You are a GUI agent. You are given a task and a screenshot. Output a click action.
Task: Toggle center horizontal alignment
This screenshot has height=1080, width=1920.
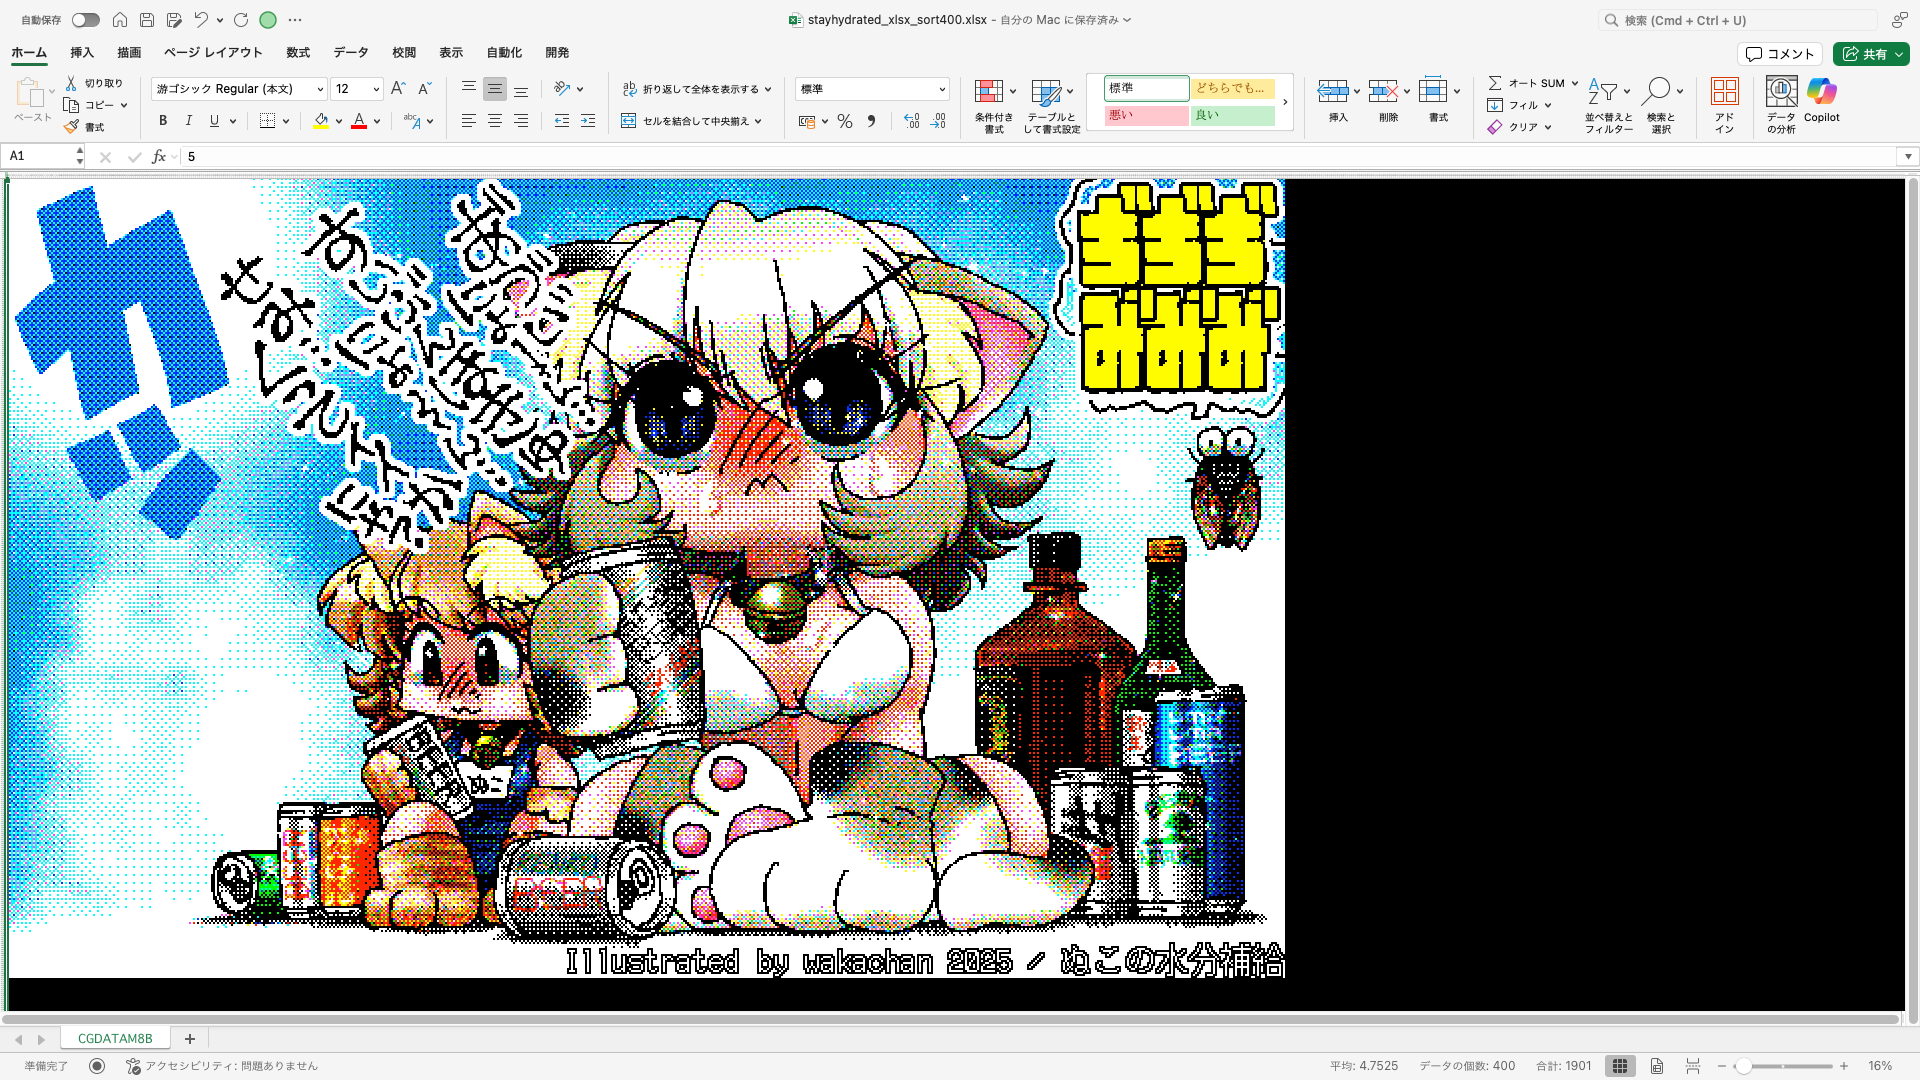point(495,121)
